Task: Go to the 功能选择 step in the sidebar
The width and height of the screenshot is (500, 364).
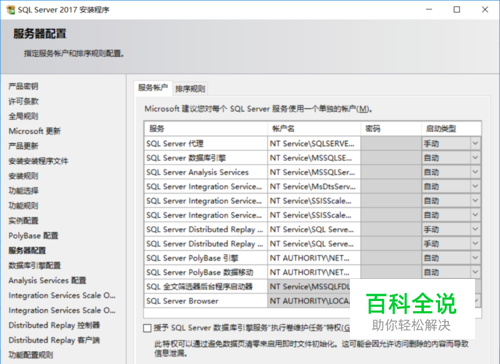Action: point(23,191)
